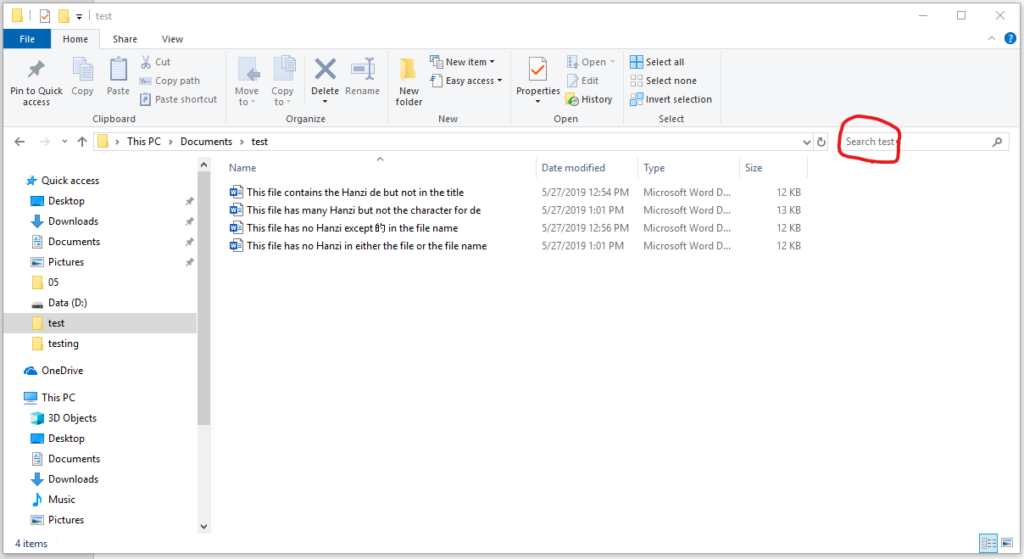Select the Copy path option
This screenshot has width=1024, height=559.
coord(170,80)
